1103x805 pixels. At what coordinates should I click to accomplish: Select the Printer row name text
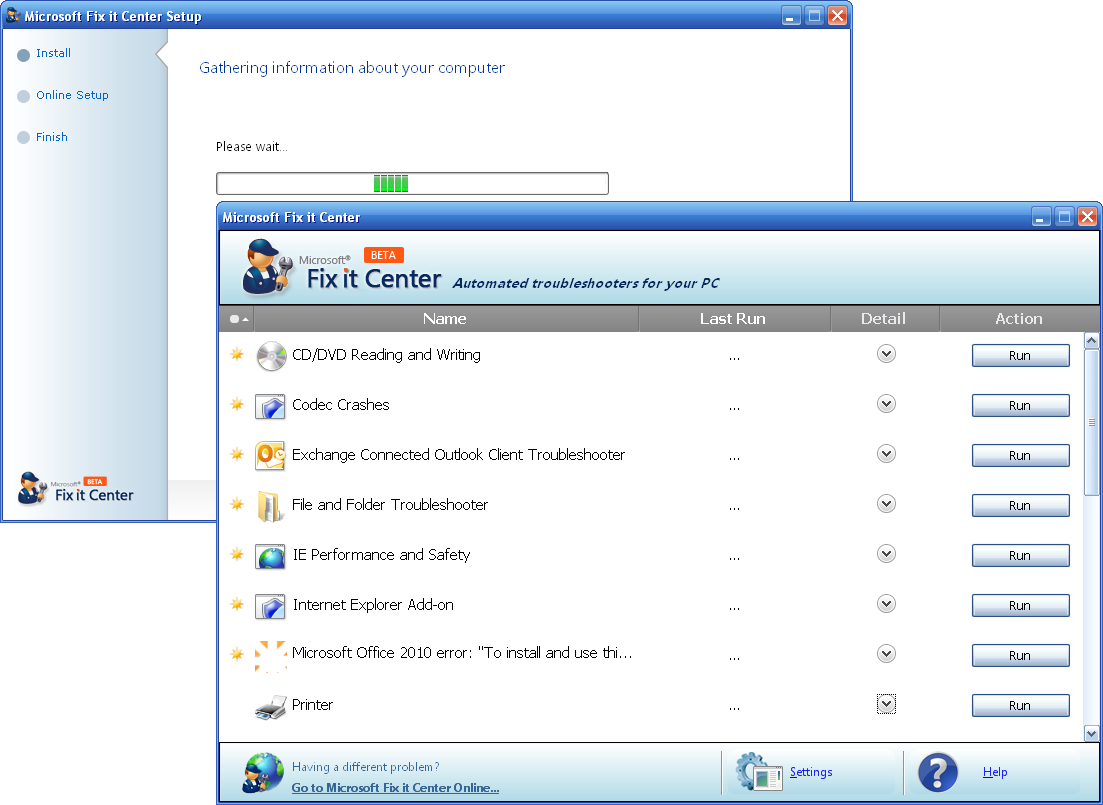[x=312, y=705]
